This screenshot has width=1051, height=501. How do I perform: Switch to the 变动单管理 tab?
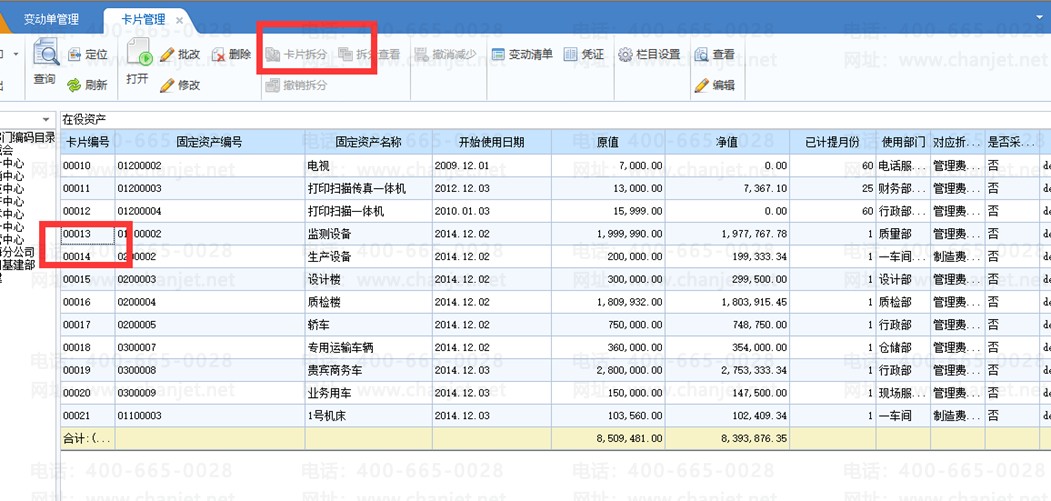[51, 19]
